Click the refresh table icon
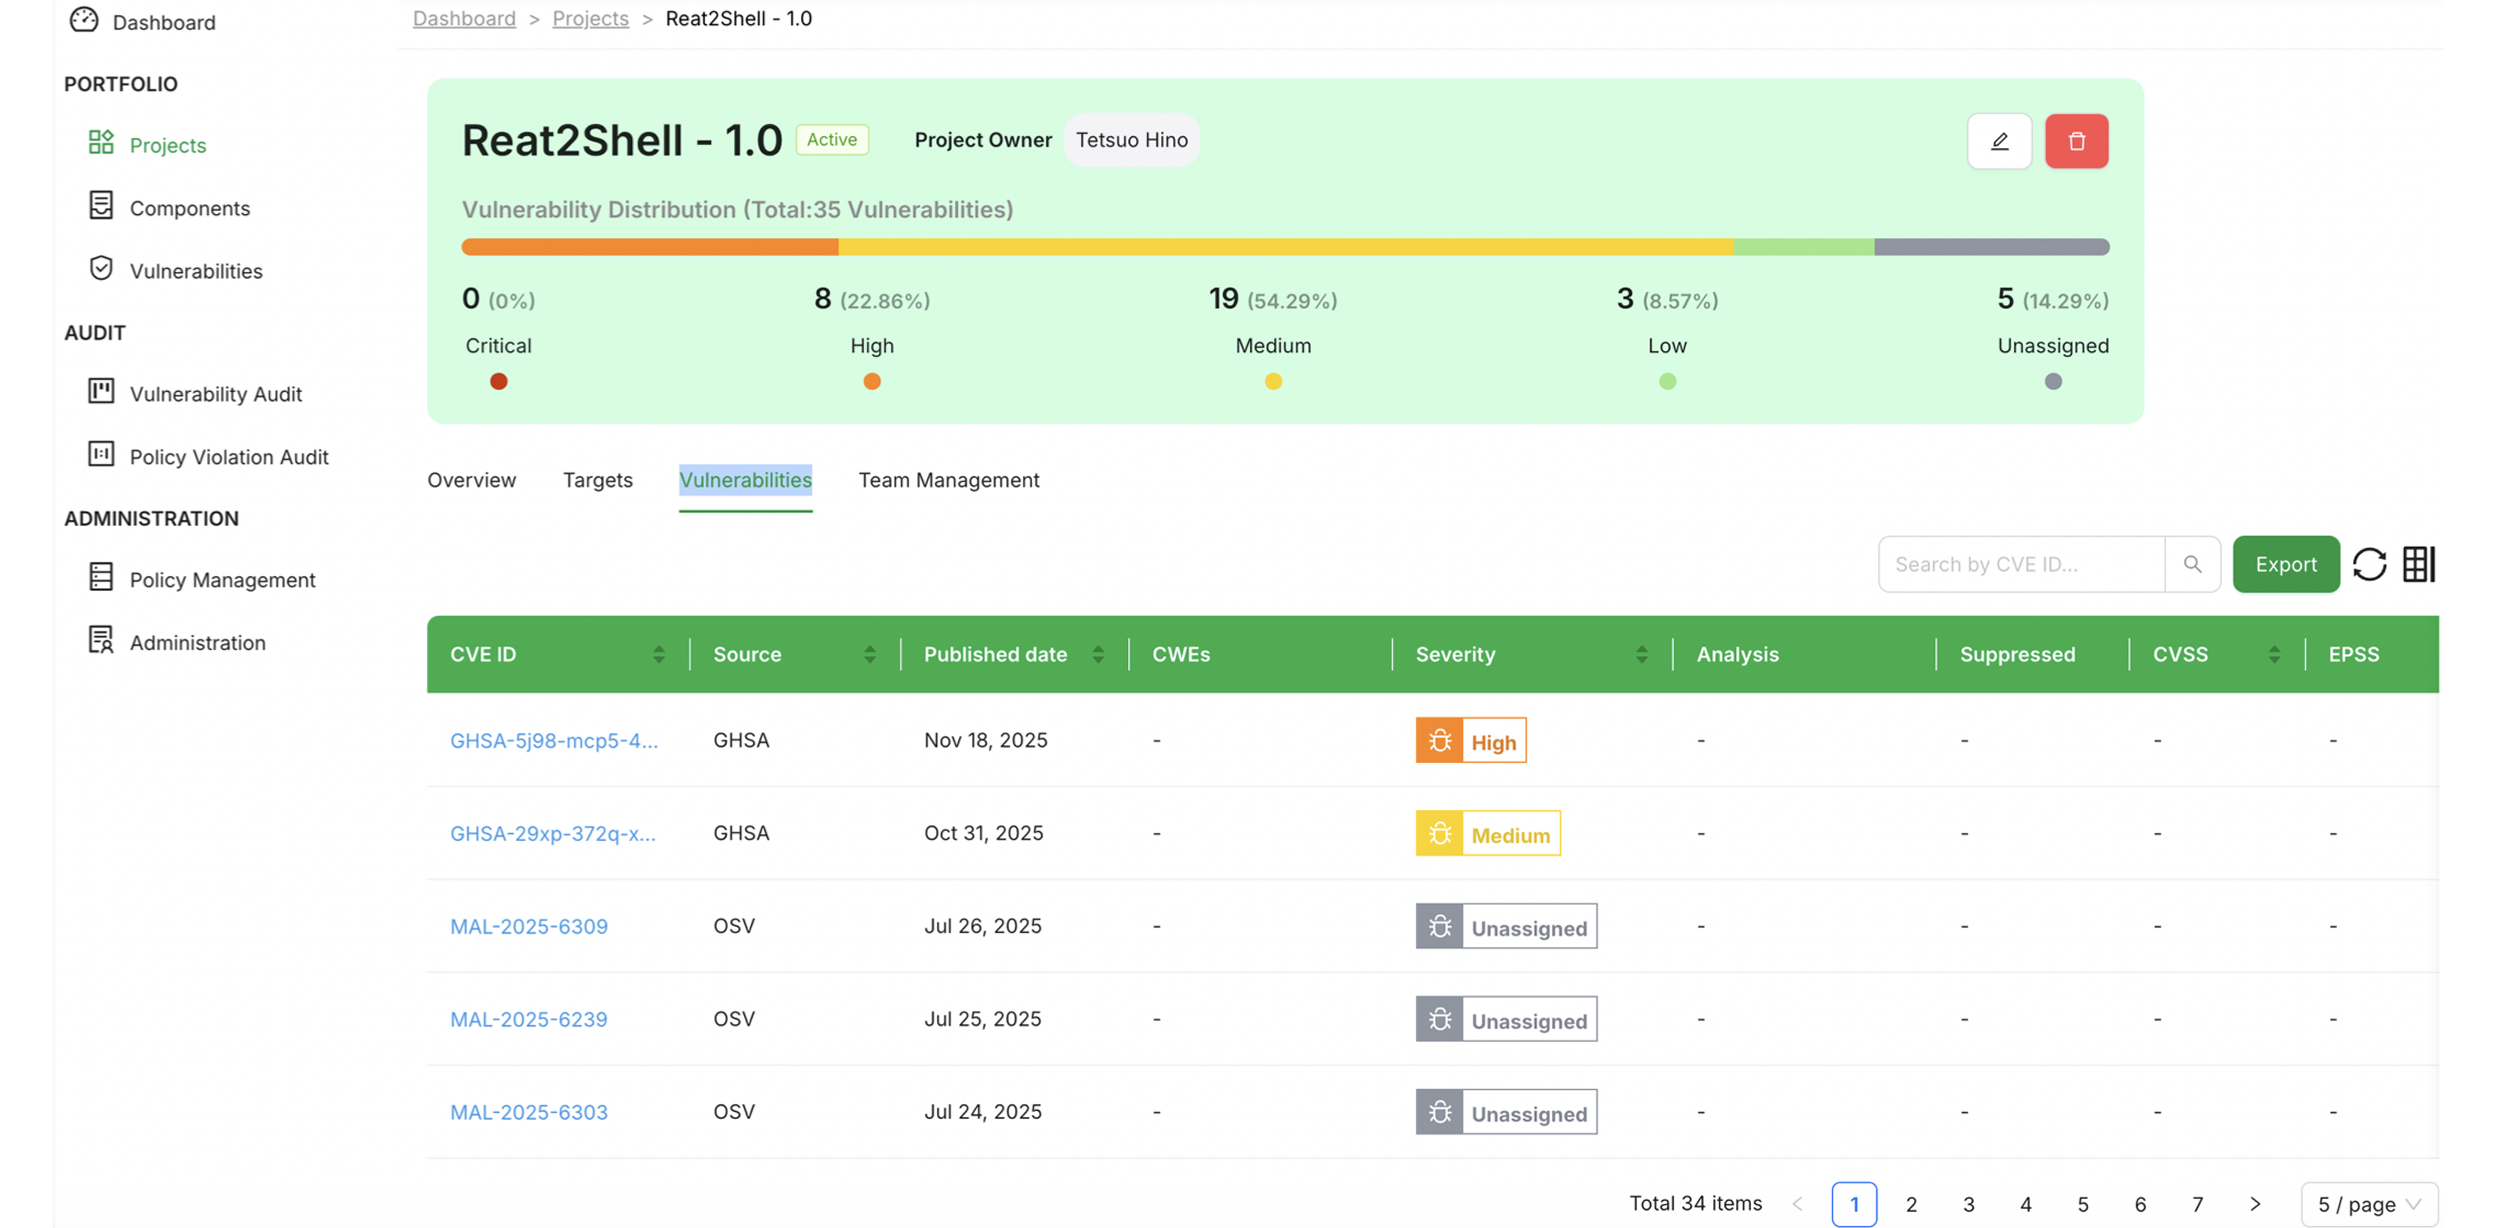Image resolution: width=2496 pixels, height=1228 pixels. (x=2369, y=564)
